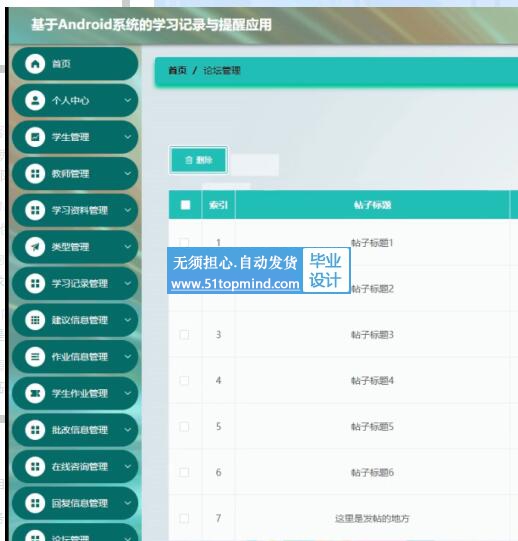Open the 批改信息管理 menu item
Viewport: 518px width, 541px height.
coord(75,430)
